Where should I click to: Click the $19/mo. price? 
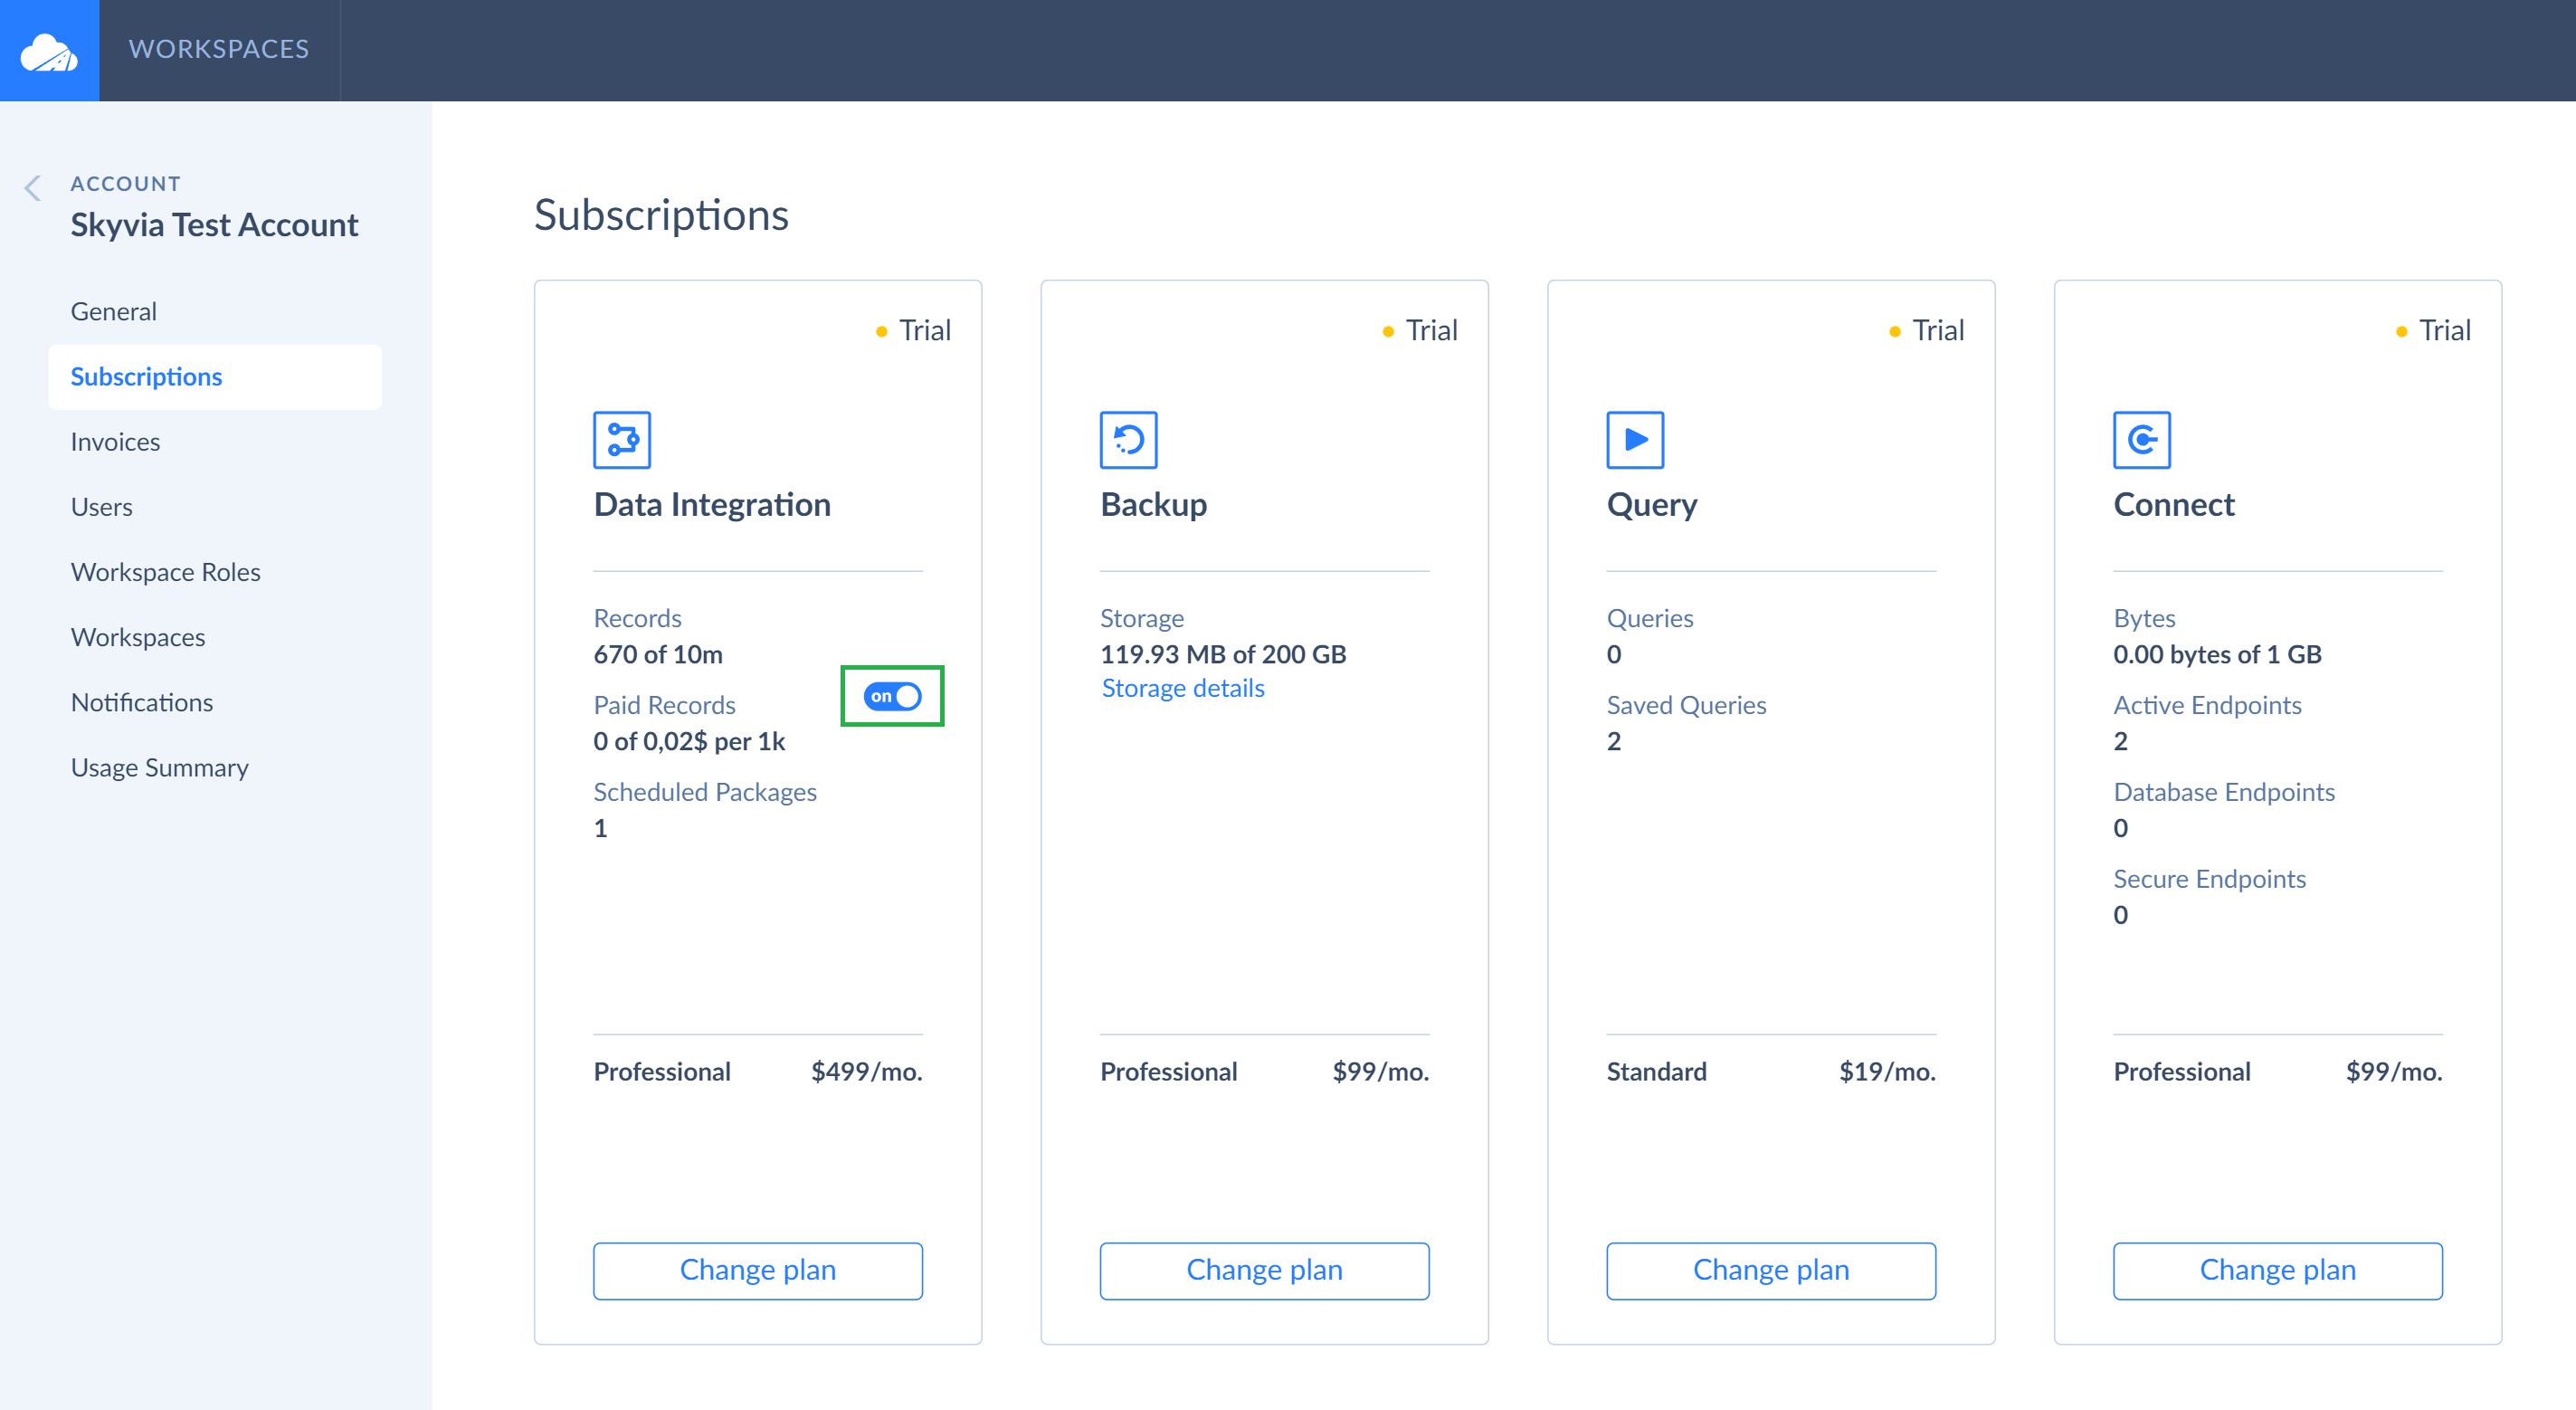click(x=1887, y=1071)
